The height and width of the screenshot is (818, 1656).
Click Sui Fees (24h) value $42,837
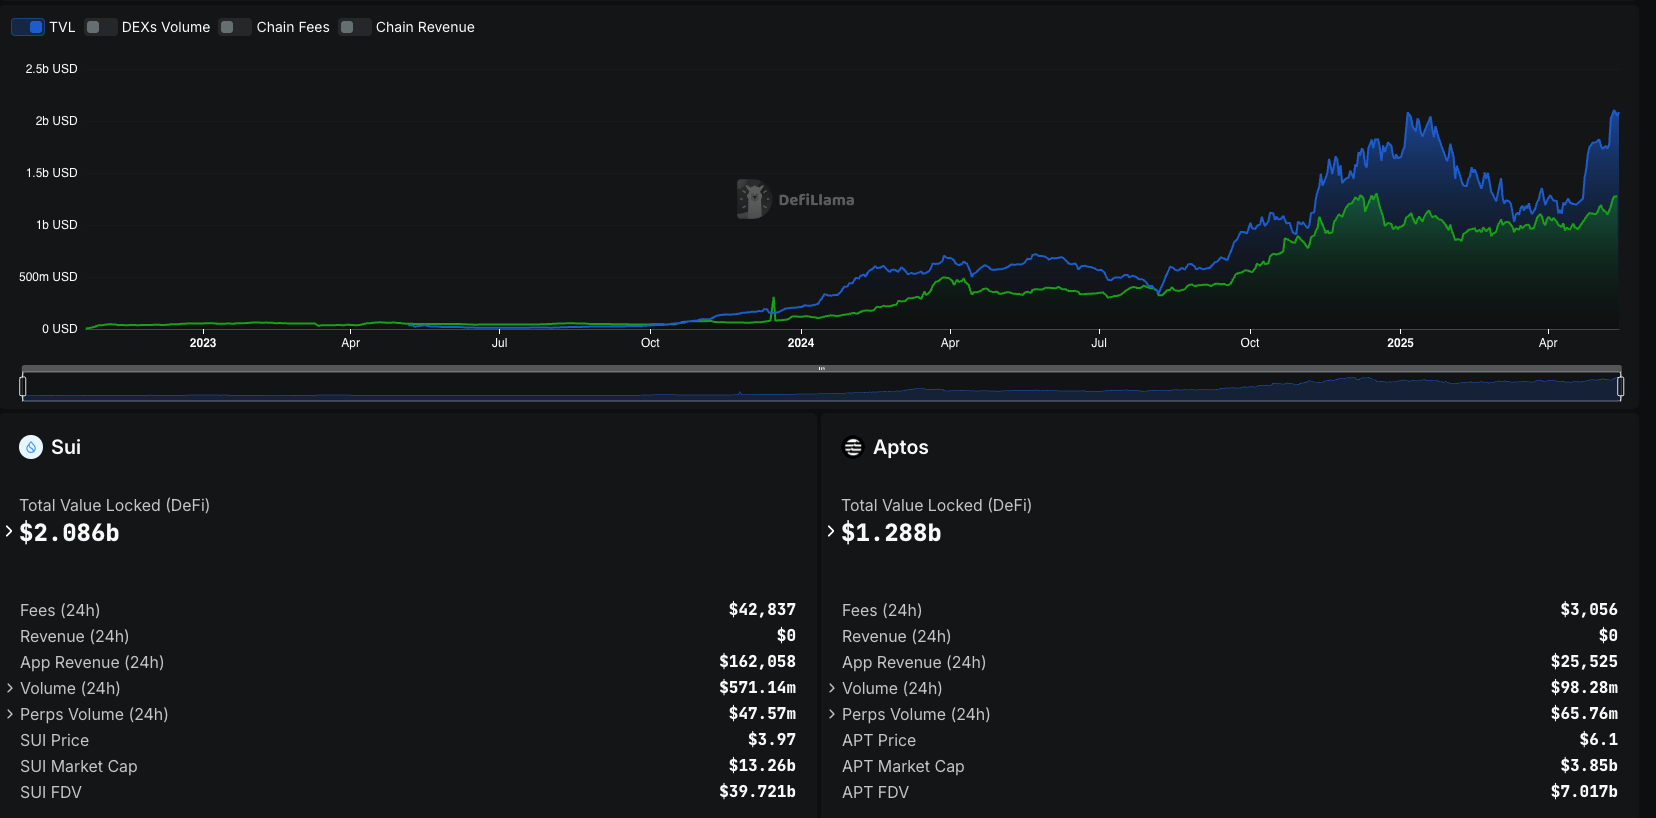(762, 610)
